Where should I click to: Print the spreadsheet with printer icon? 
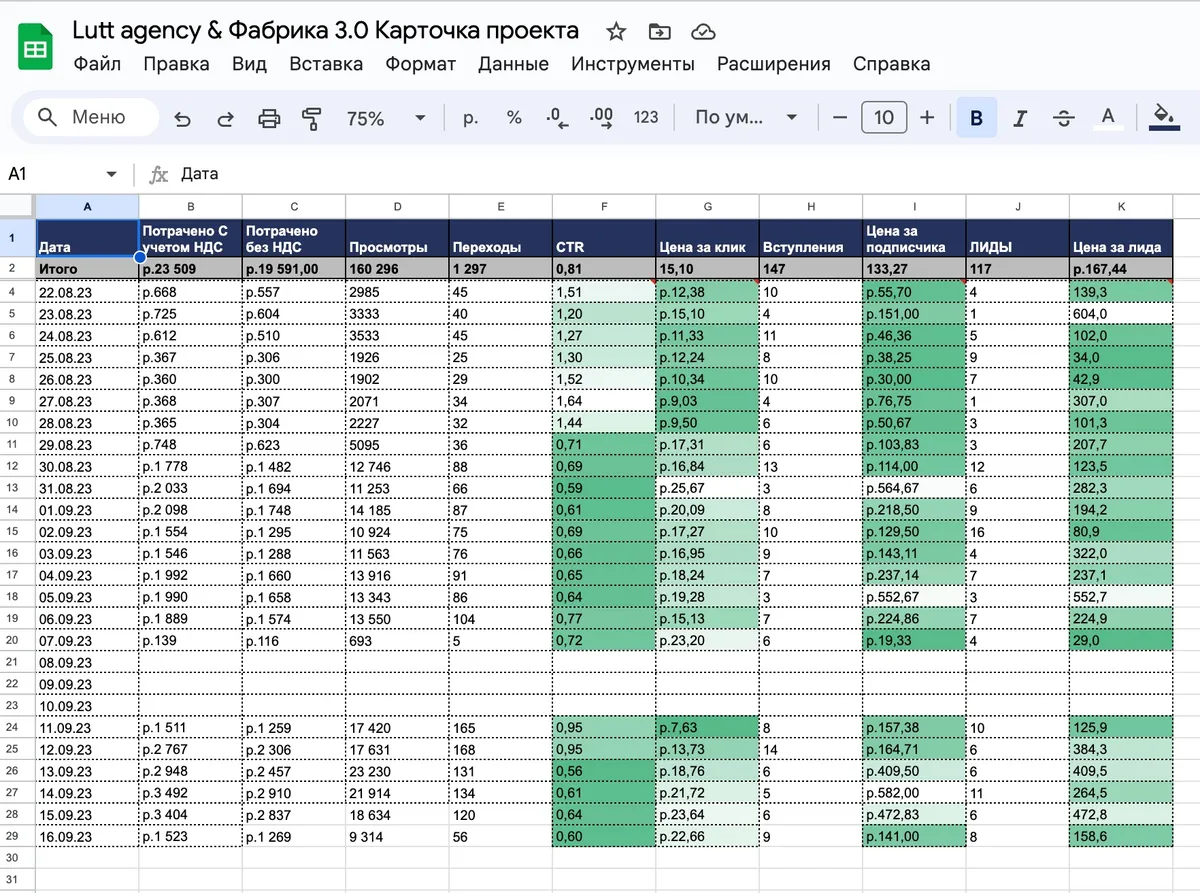coord(270,118)
